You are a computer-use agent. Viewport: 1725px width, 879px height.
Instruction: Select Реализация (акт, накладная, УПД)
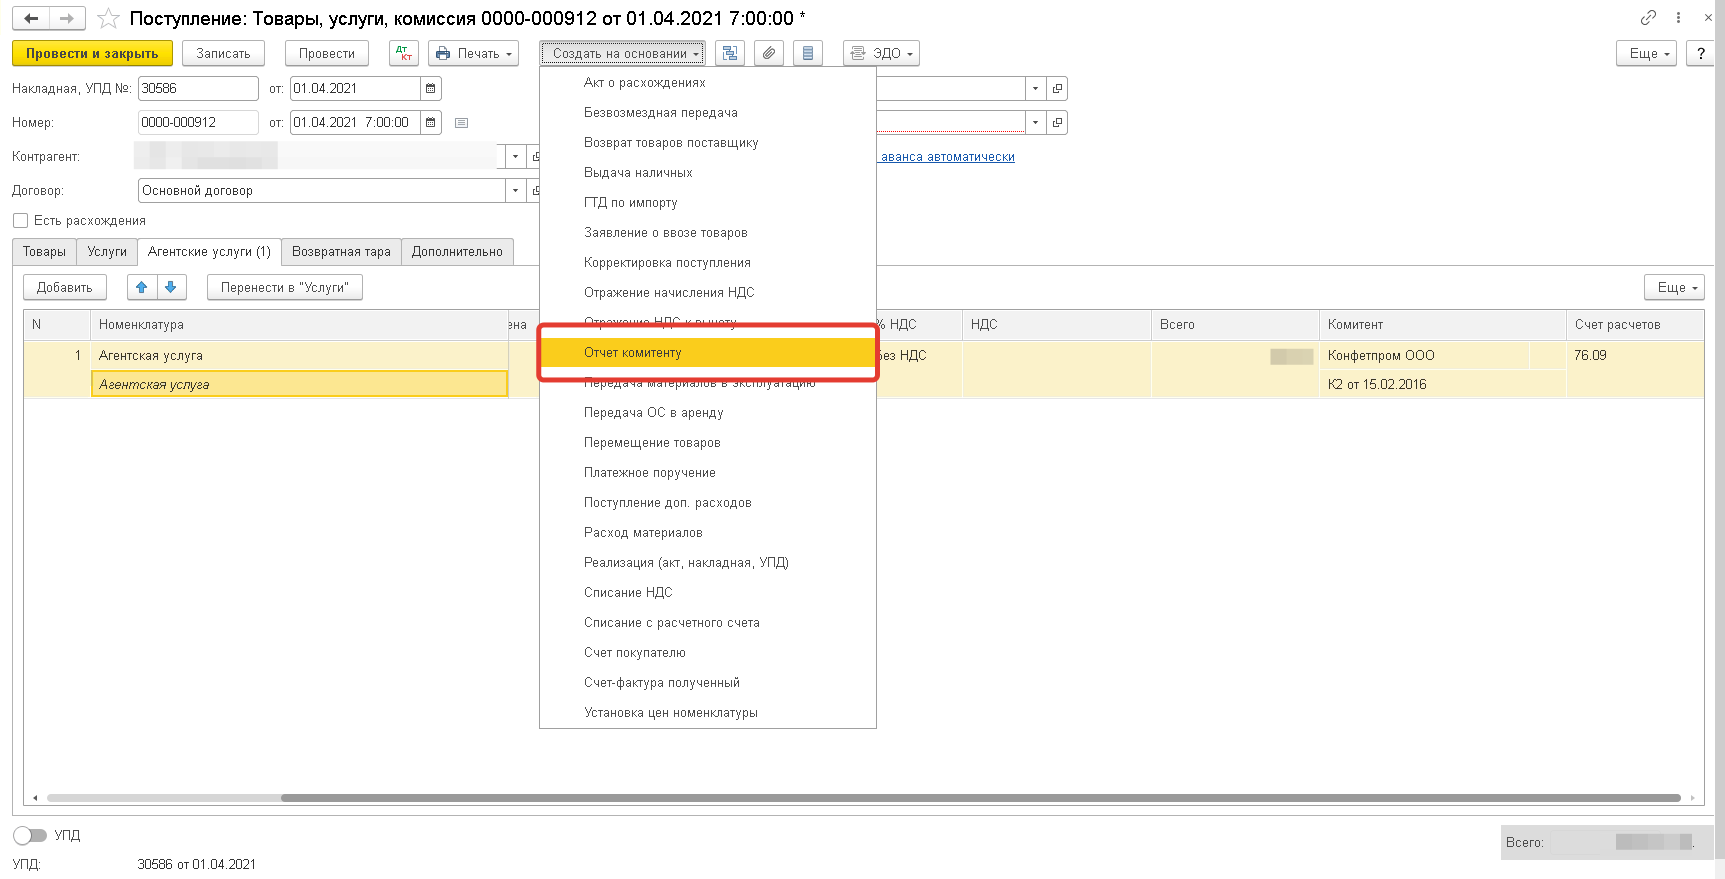point(708,562)
